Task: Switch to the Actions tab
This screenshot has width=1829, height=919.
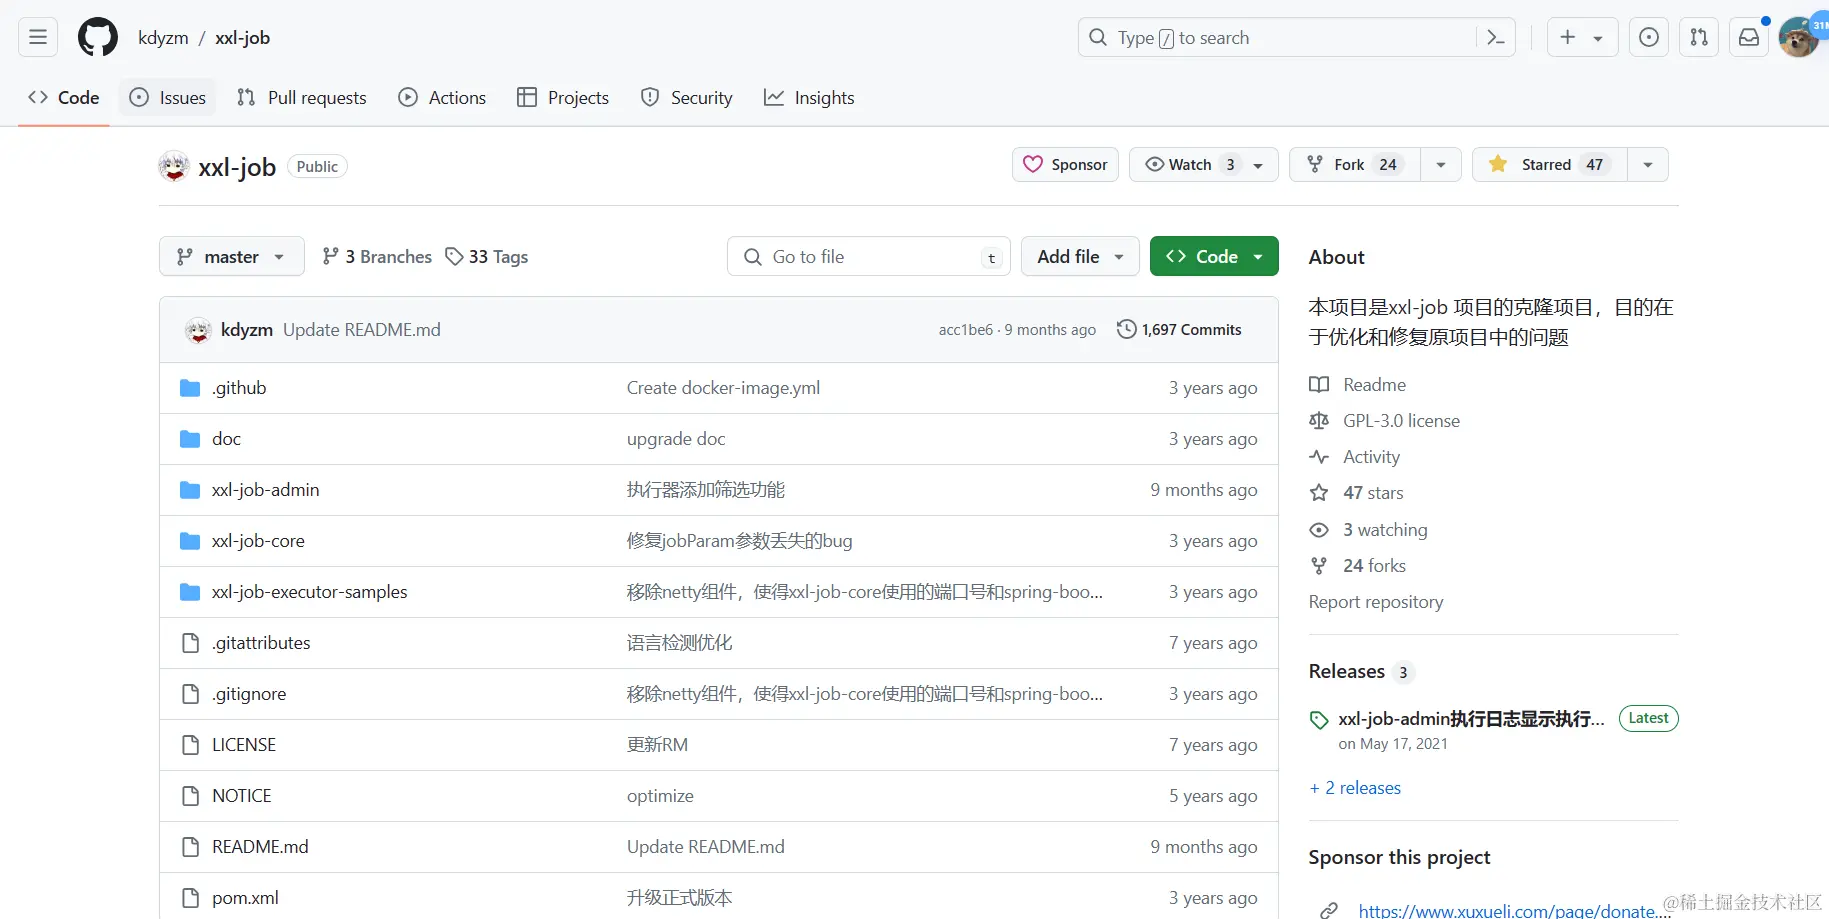Action: [x=442, y=98]
